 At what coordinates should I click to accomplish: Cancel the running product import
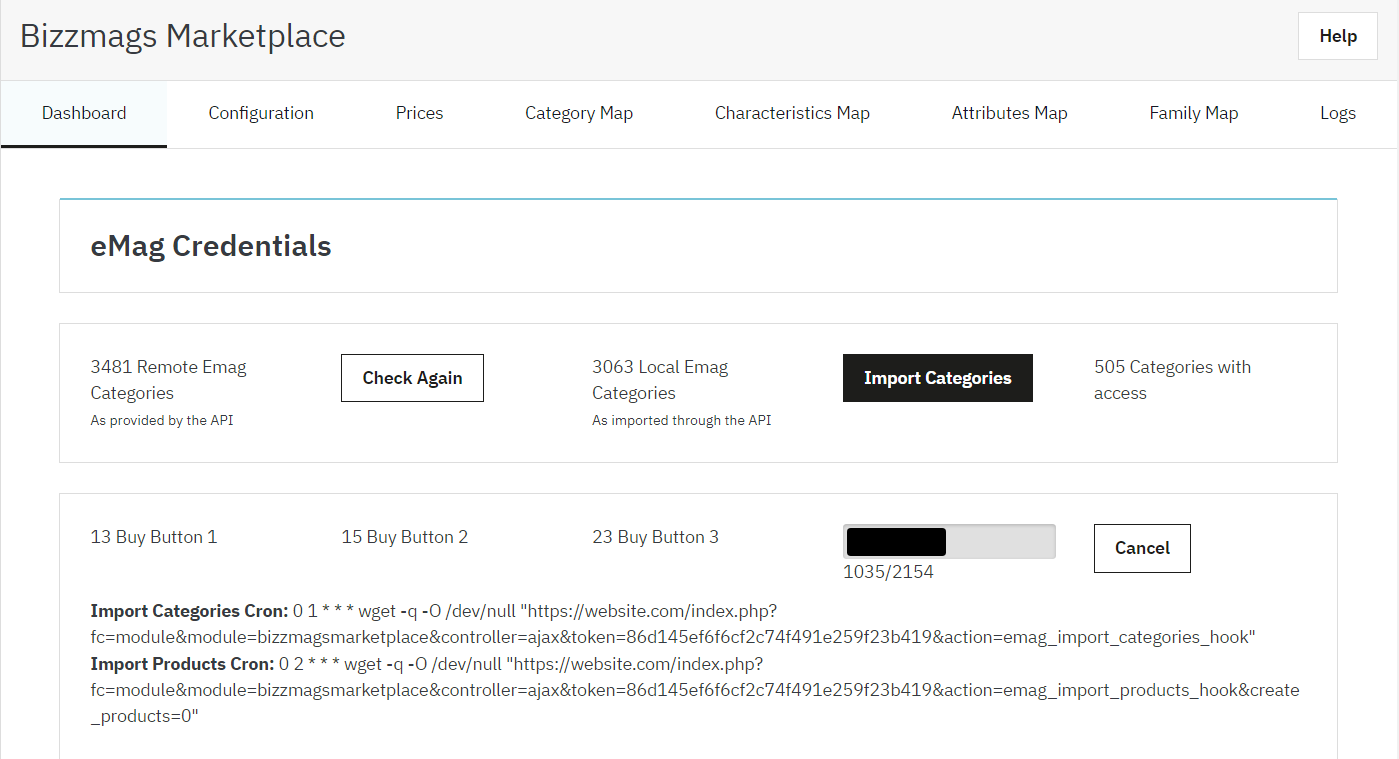point(1142,548)
